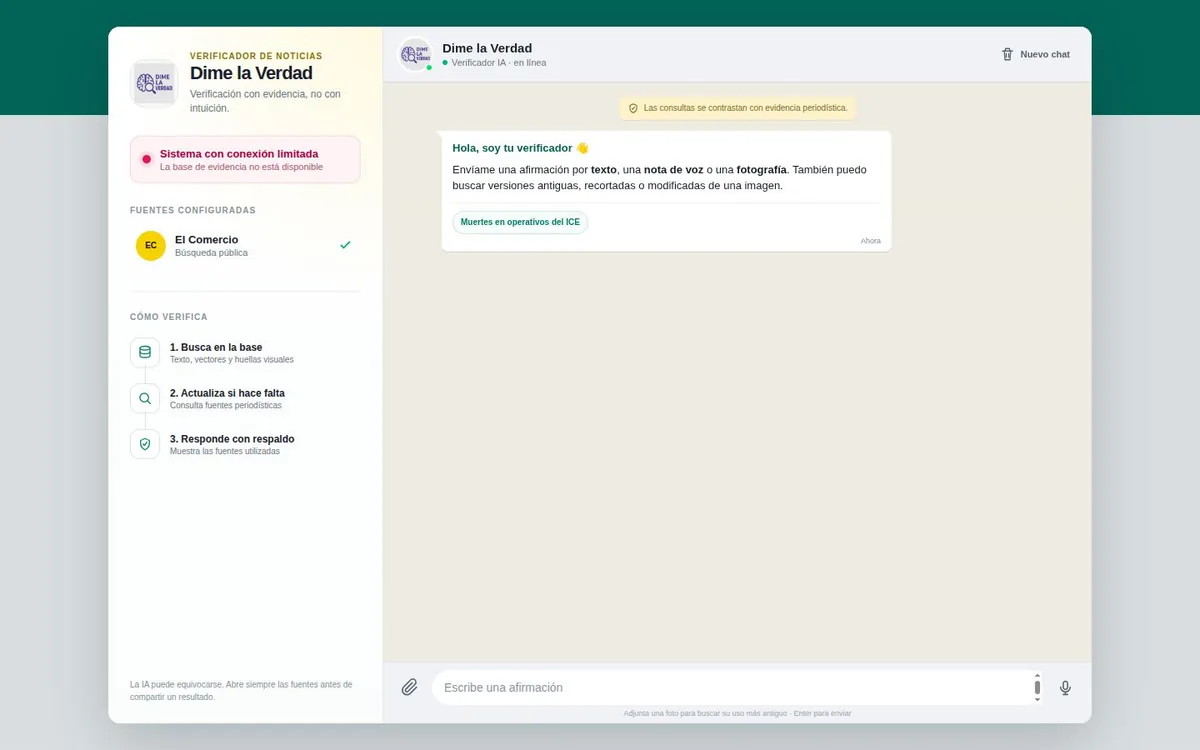Click the down arrow of input scrollbar

pyautogui.click(x=1037, y=699)
